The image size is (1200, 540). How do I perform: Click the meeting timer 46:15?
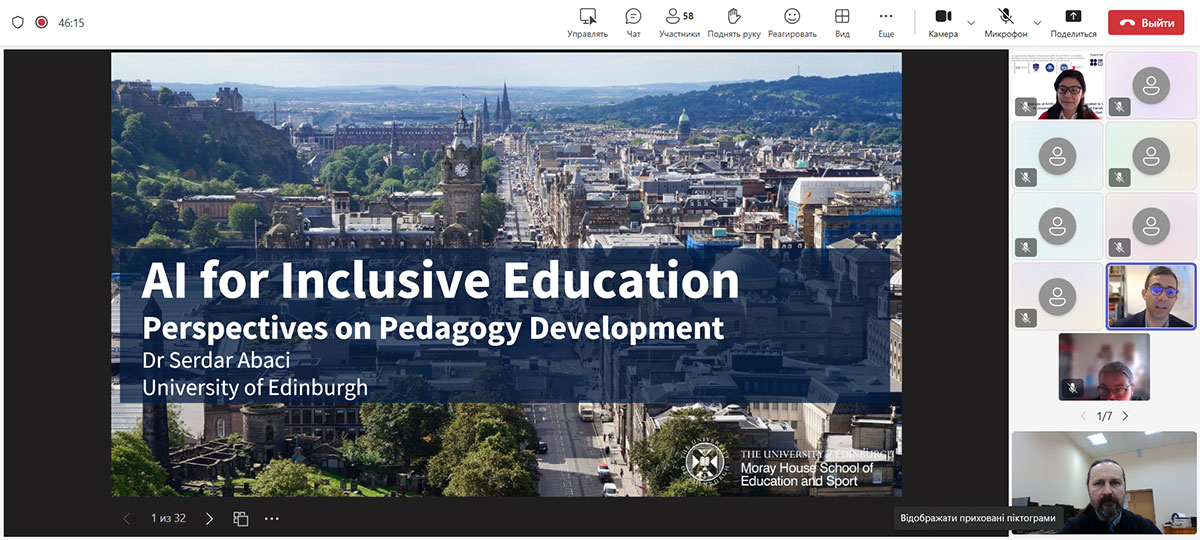(x=71, y=22)
